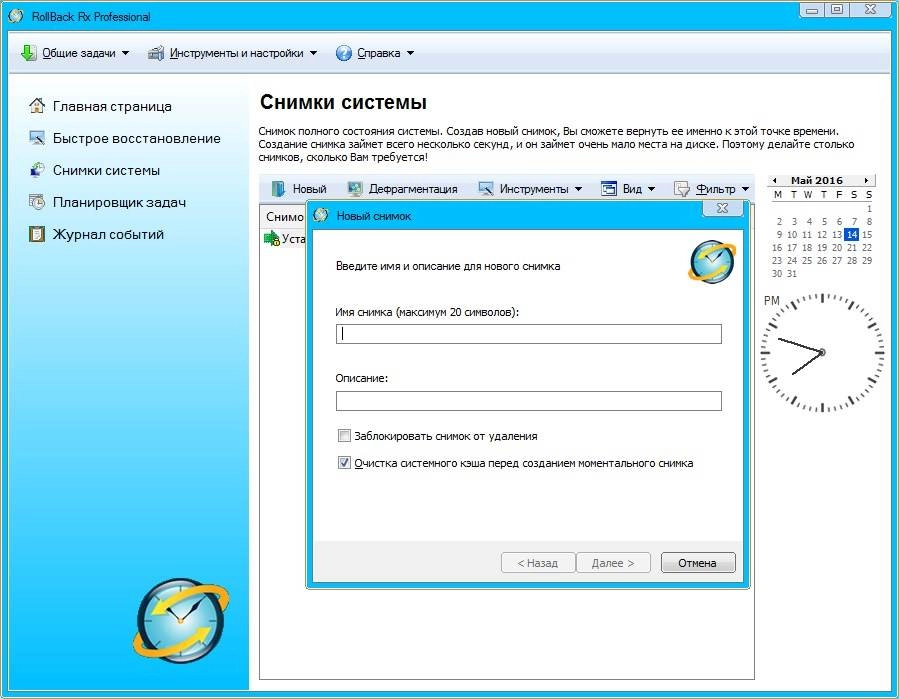Open Быстрое восстановление page
This screenshot has height=699, width=899.
[136, 138]
